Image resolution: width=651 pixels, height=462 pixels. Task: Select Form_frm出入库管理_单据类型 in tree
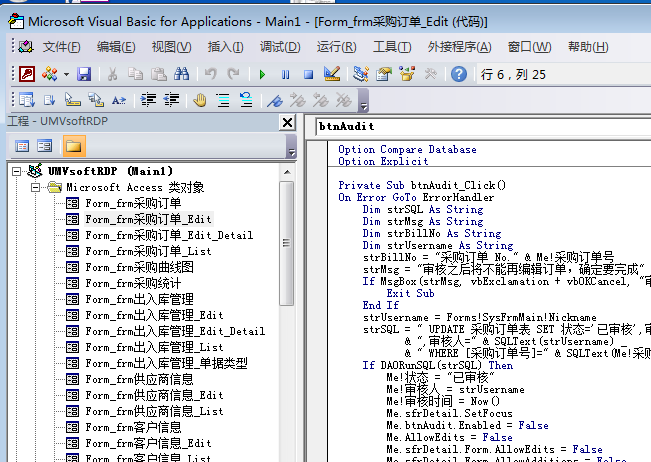pyautogui.click(x=166, y=364)
